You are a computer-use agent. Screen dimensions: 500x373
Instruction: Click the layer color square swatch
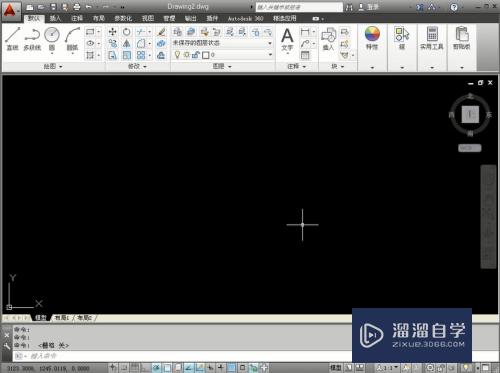click(x=206, y=55)
